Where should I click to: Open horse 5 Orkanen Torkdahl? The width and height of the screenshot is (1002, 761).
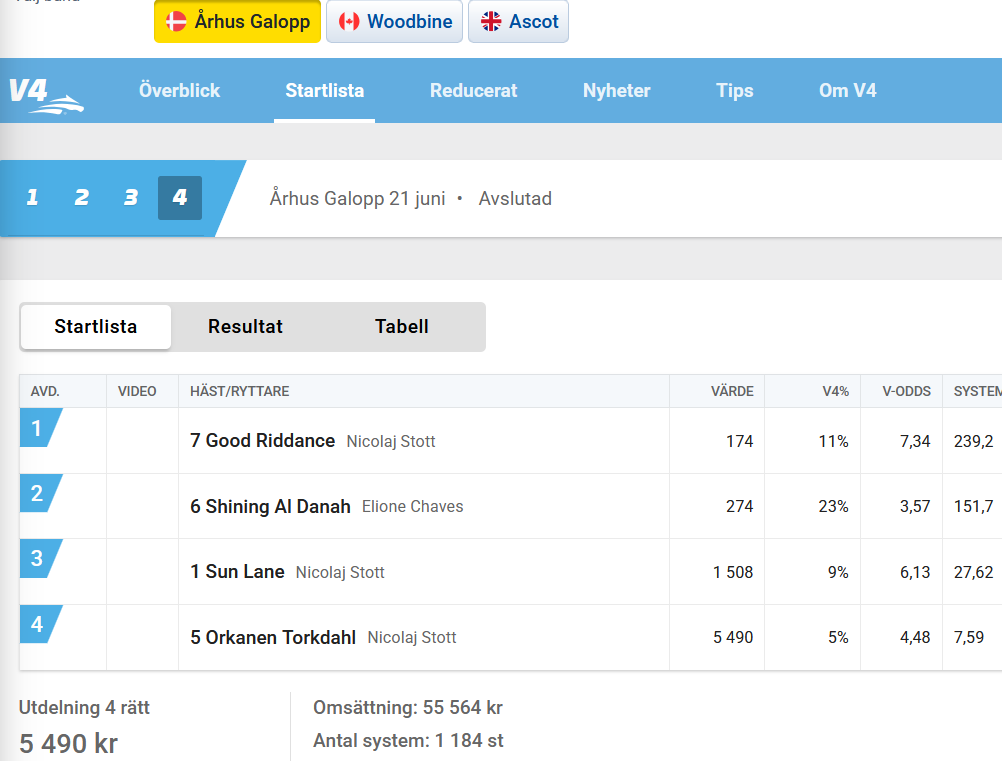pos(273,638)
